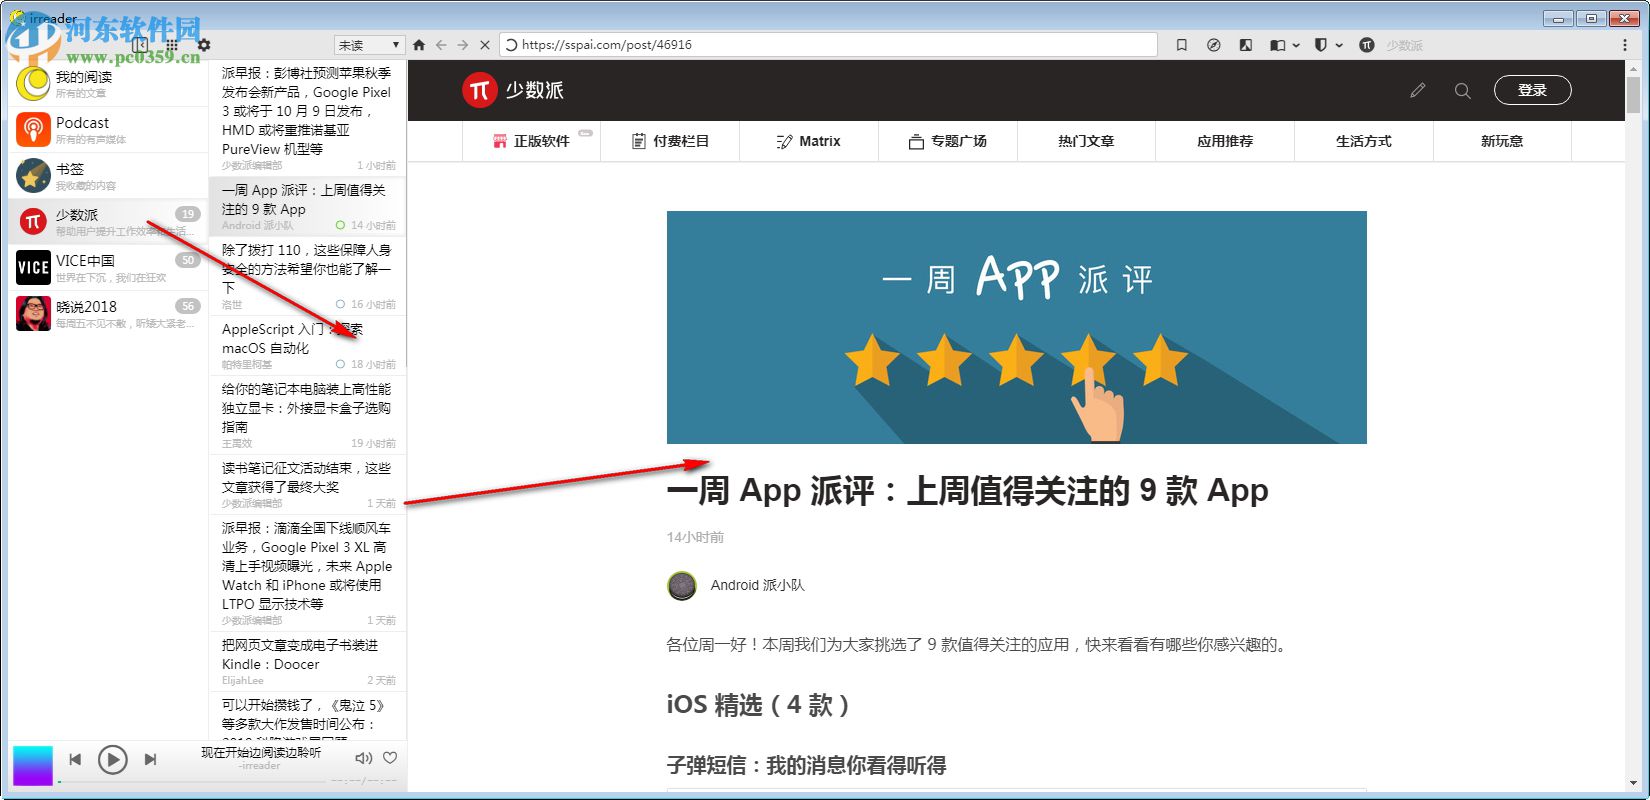
Task: Click the pencil write icon on site header
Action: tap(1418, 91)
